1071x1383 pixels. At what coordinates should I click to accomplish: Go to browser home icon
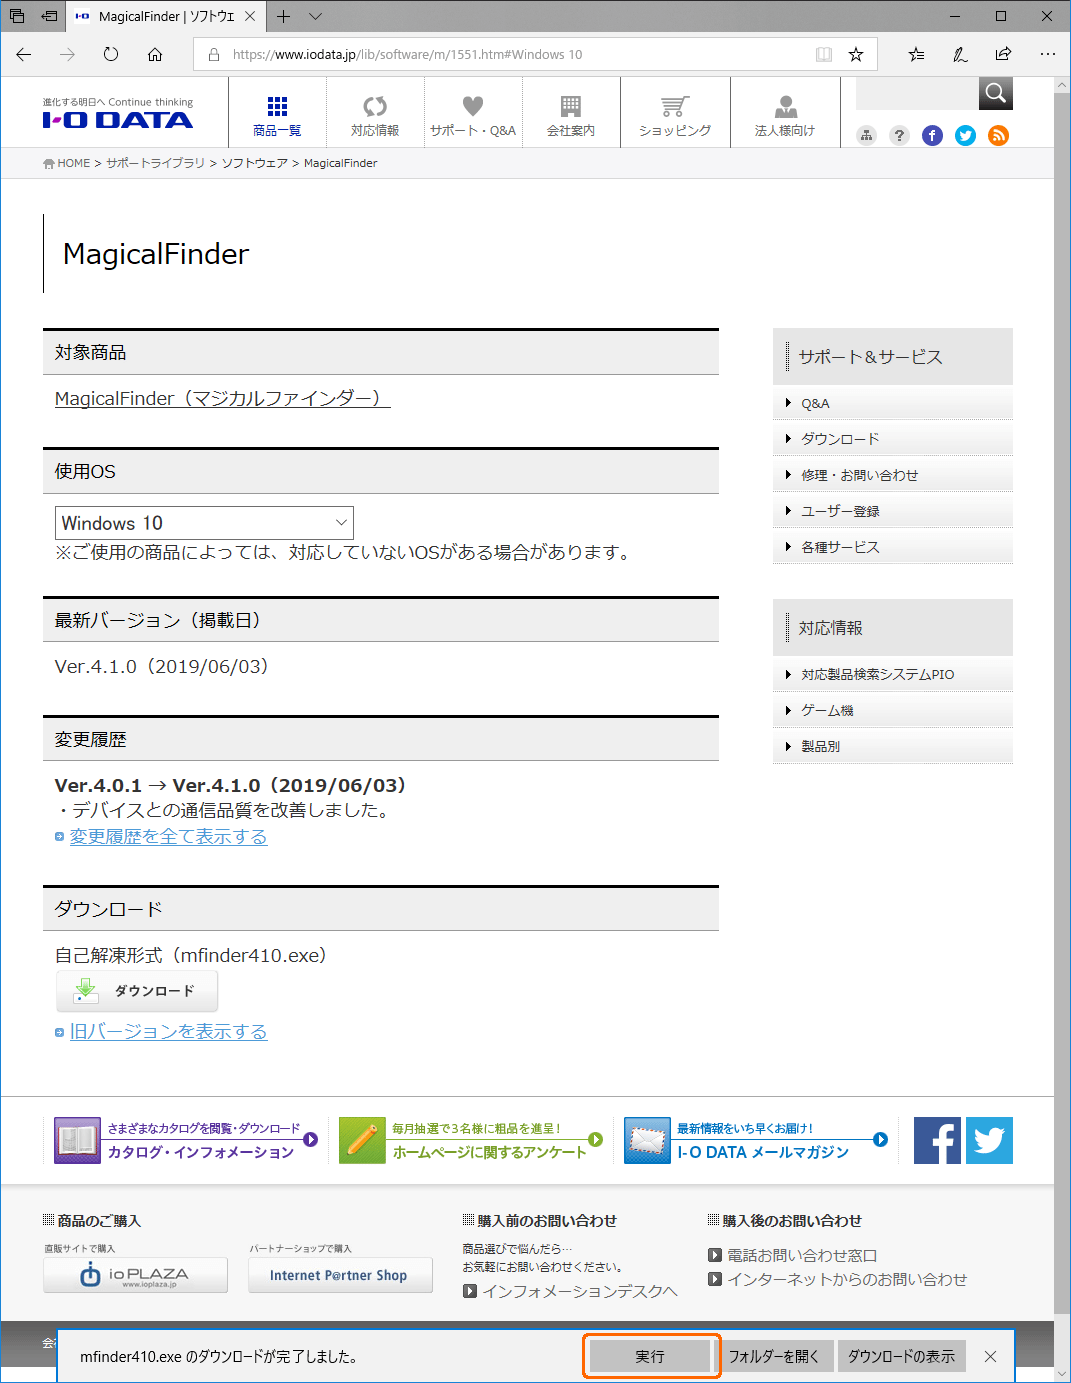[x=155, y=54]
